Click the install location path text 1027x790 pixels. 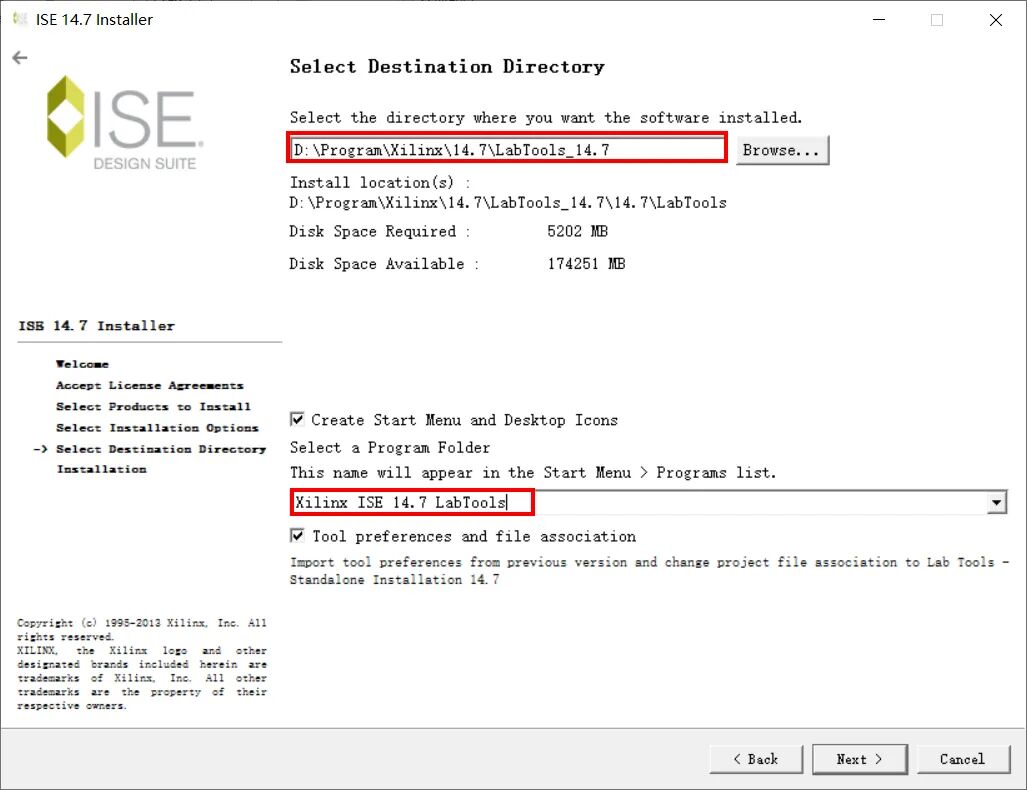tap(508, 202)
